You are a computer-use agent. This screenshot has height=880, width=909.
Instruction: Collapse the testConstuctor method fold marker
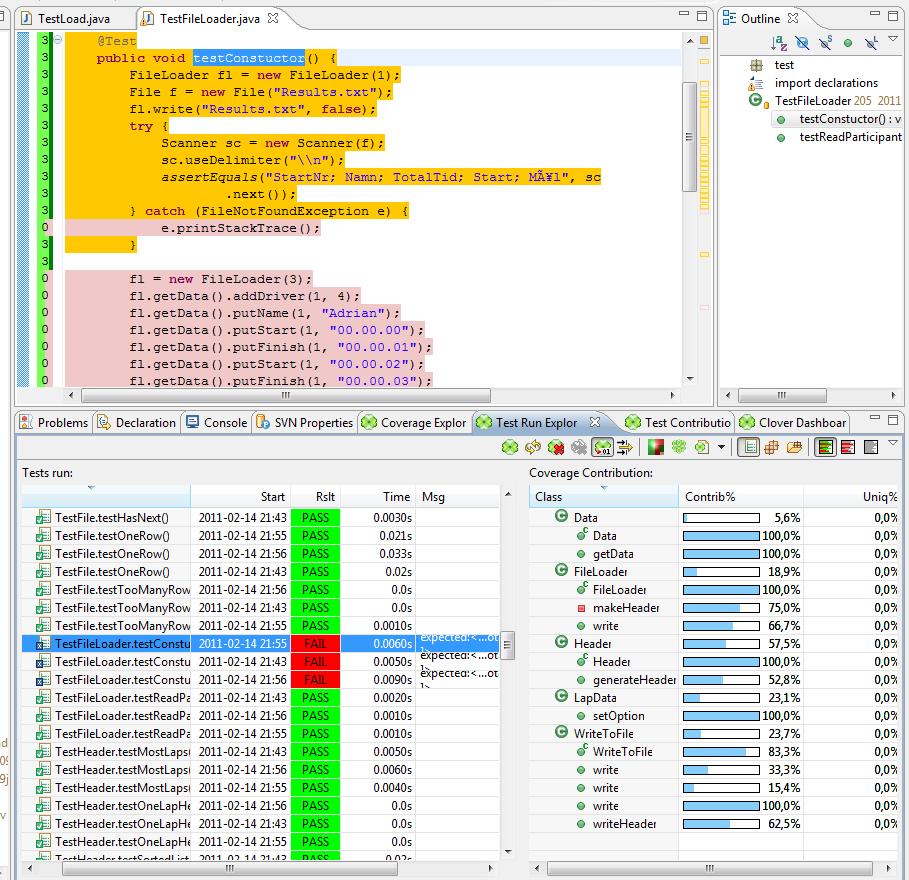[x=58, y=40]
